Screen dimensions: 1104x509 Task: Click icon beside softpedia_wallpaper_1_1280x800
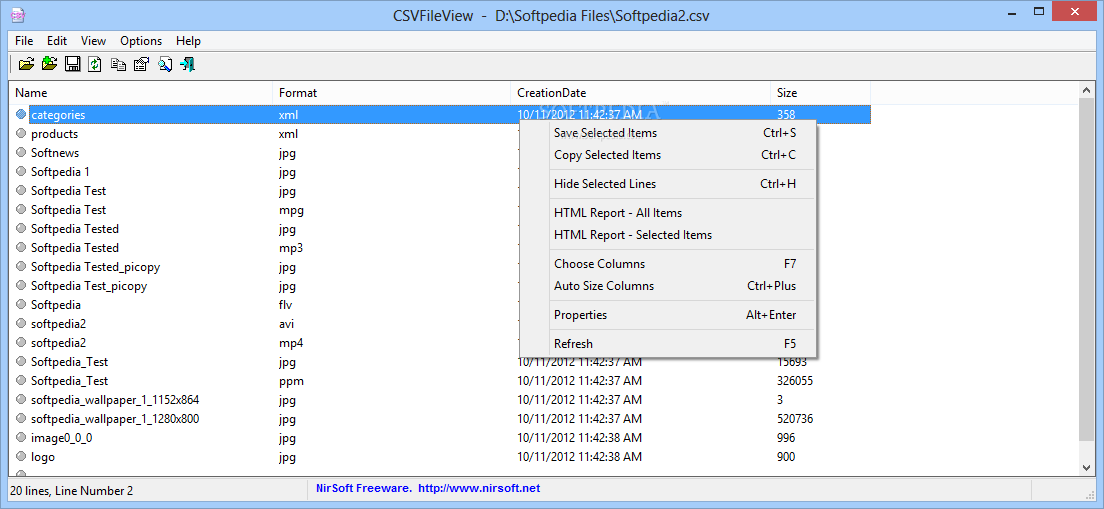point(20,419)
